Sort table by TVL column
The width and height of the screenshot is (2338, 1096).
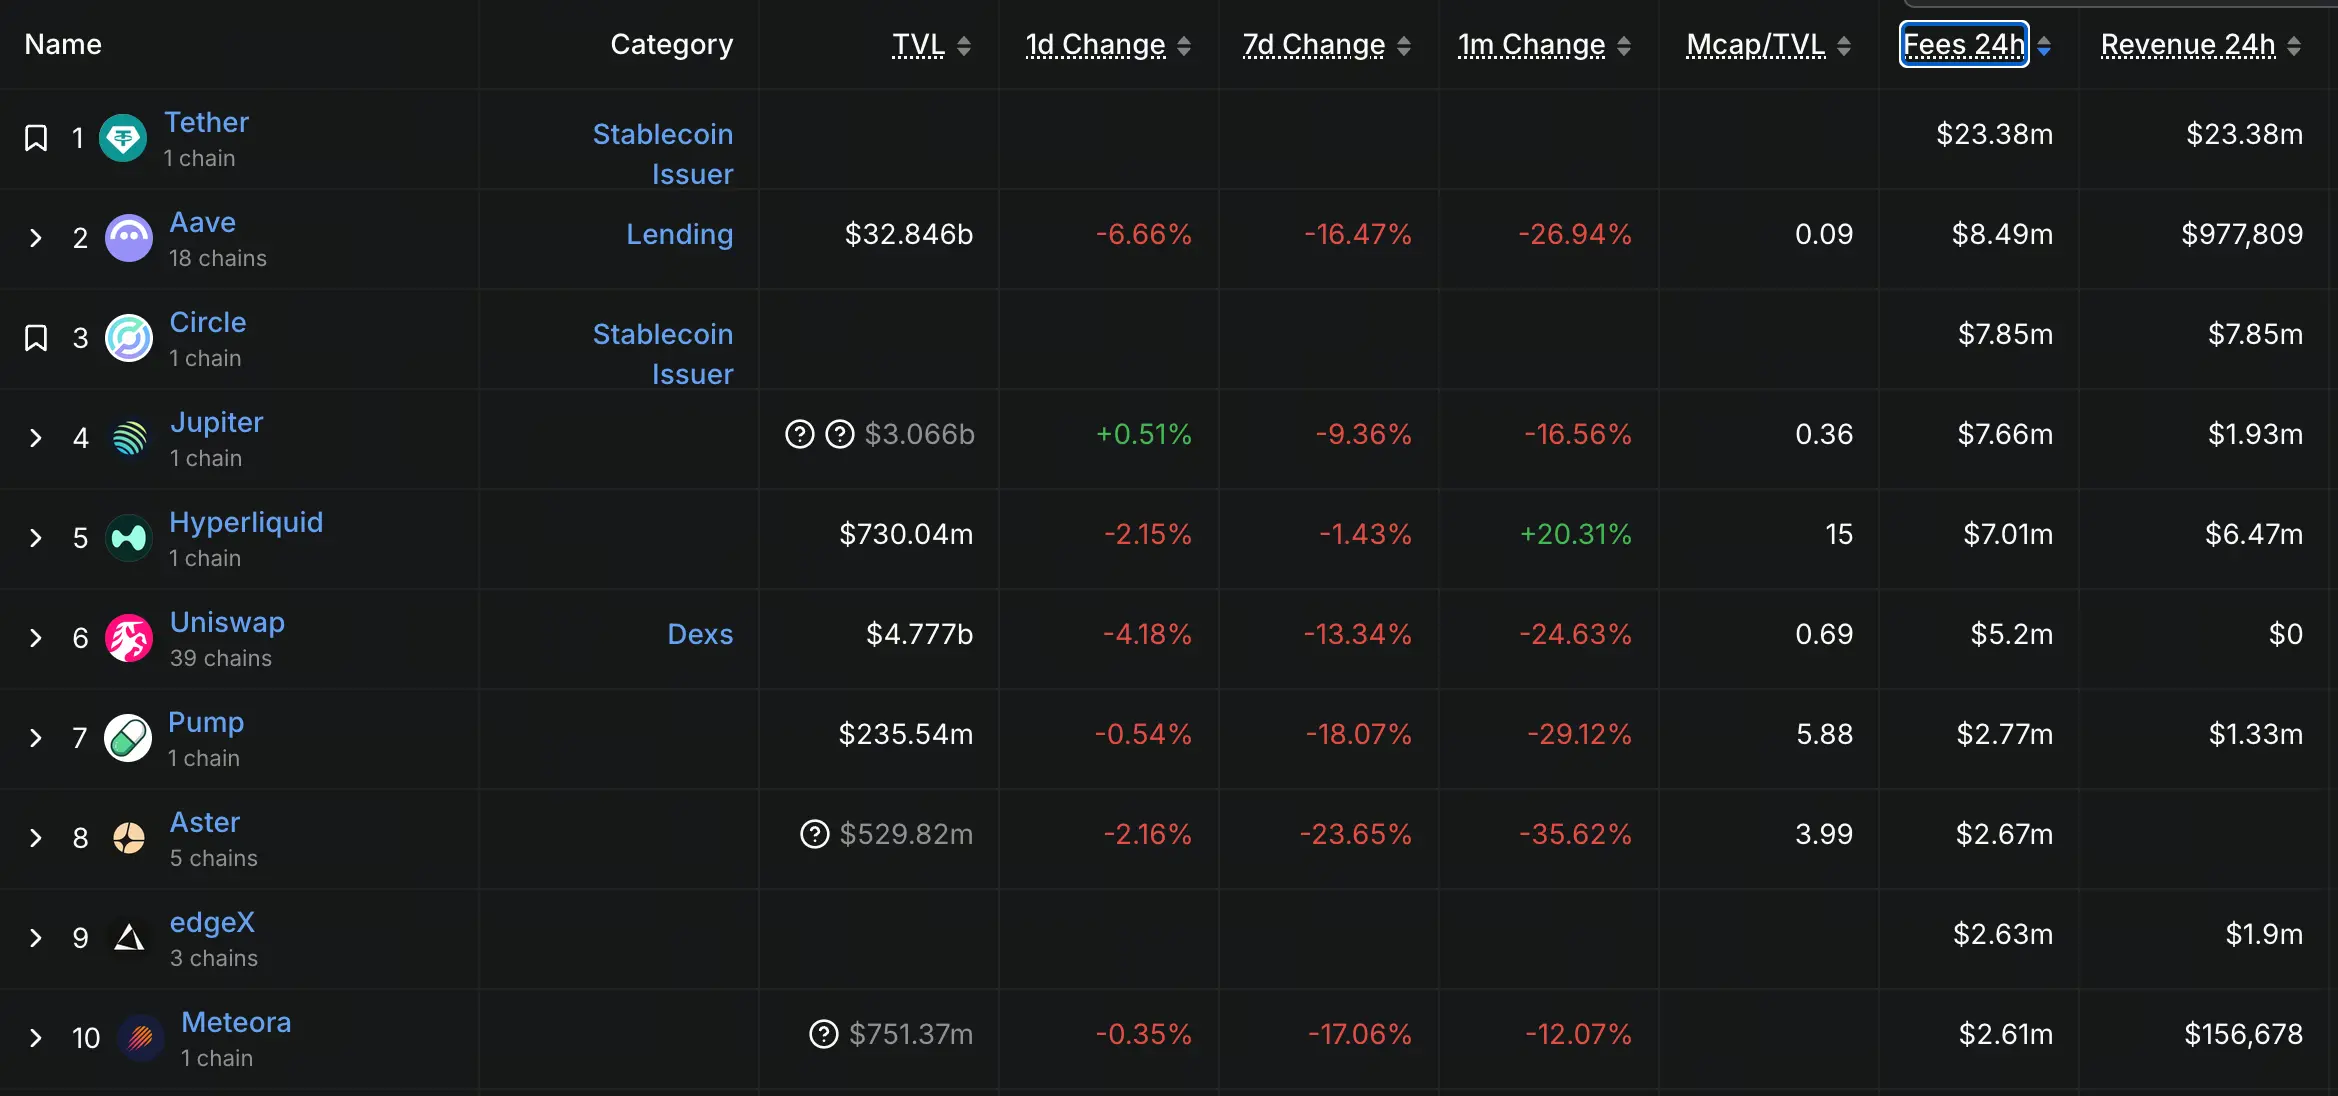coord(918,45)
